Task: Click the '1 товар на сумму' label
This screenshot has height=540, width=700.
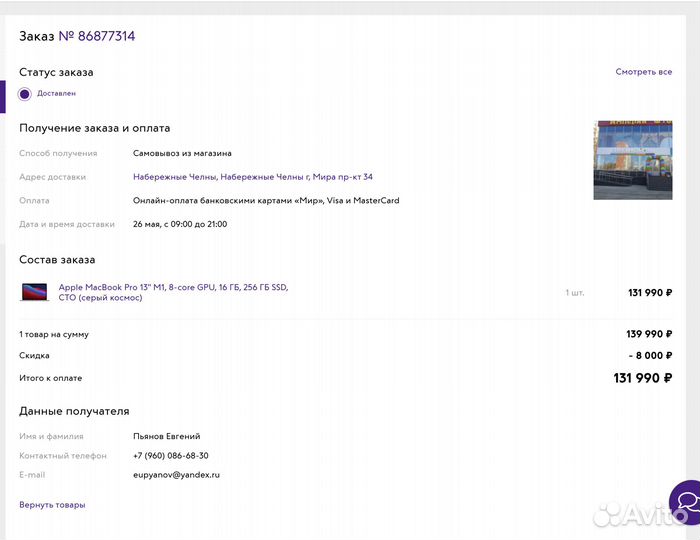Action: (54, 334)
